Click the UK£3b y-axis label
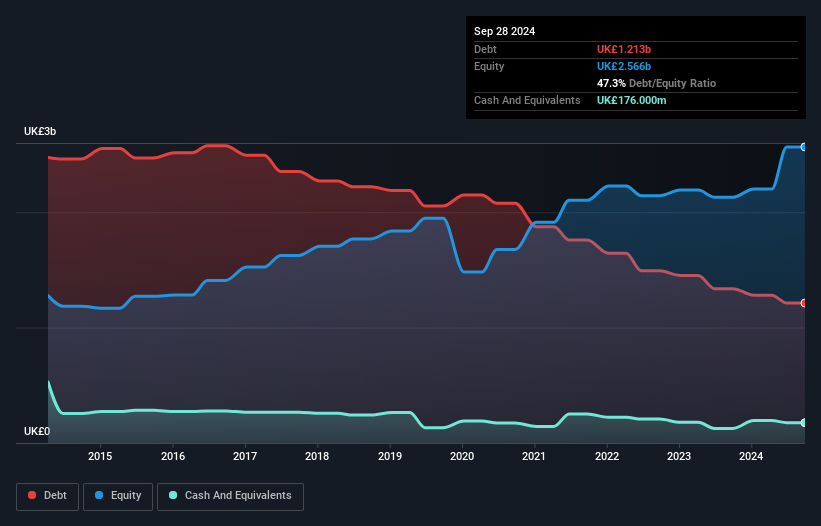 click(40, 131)
